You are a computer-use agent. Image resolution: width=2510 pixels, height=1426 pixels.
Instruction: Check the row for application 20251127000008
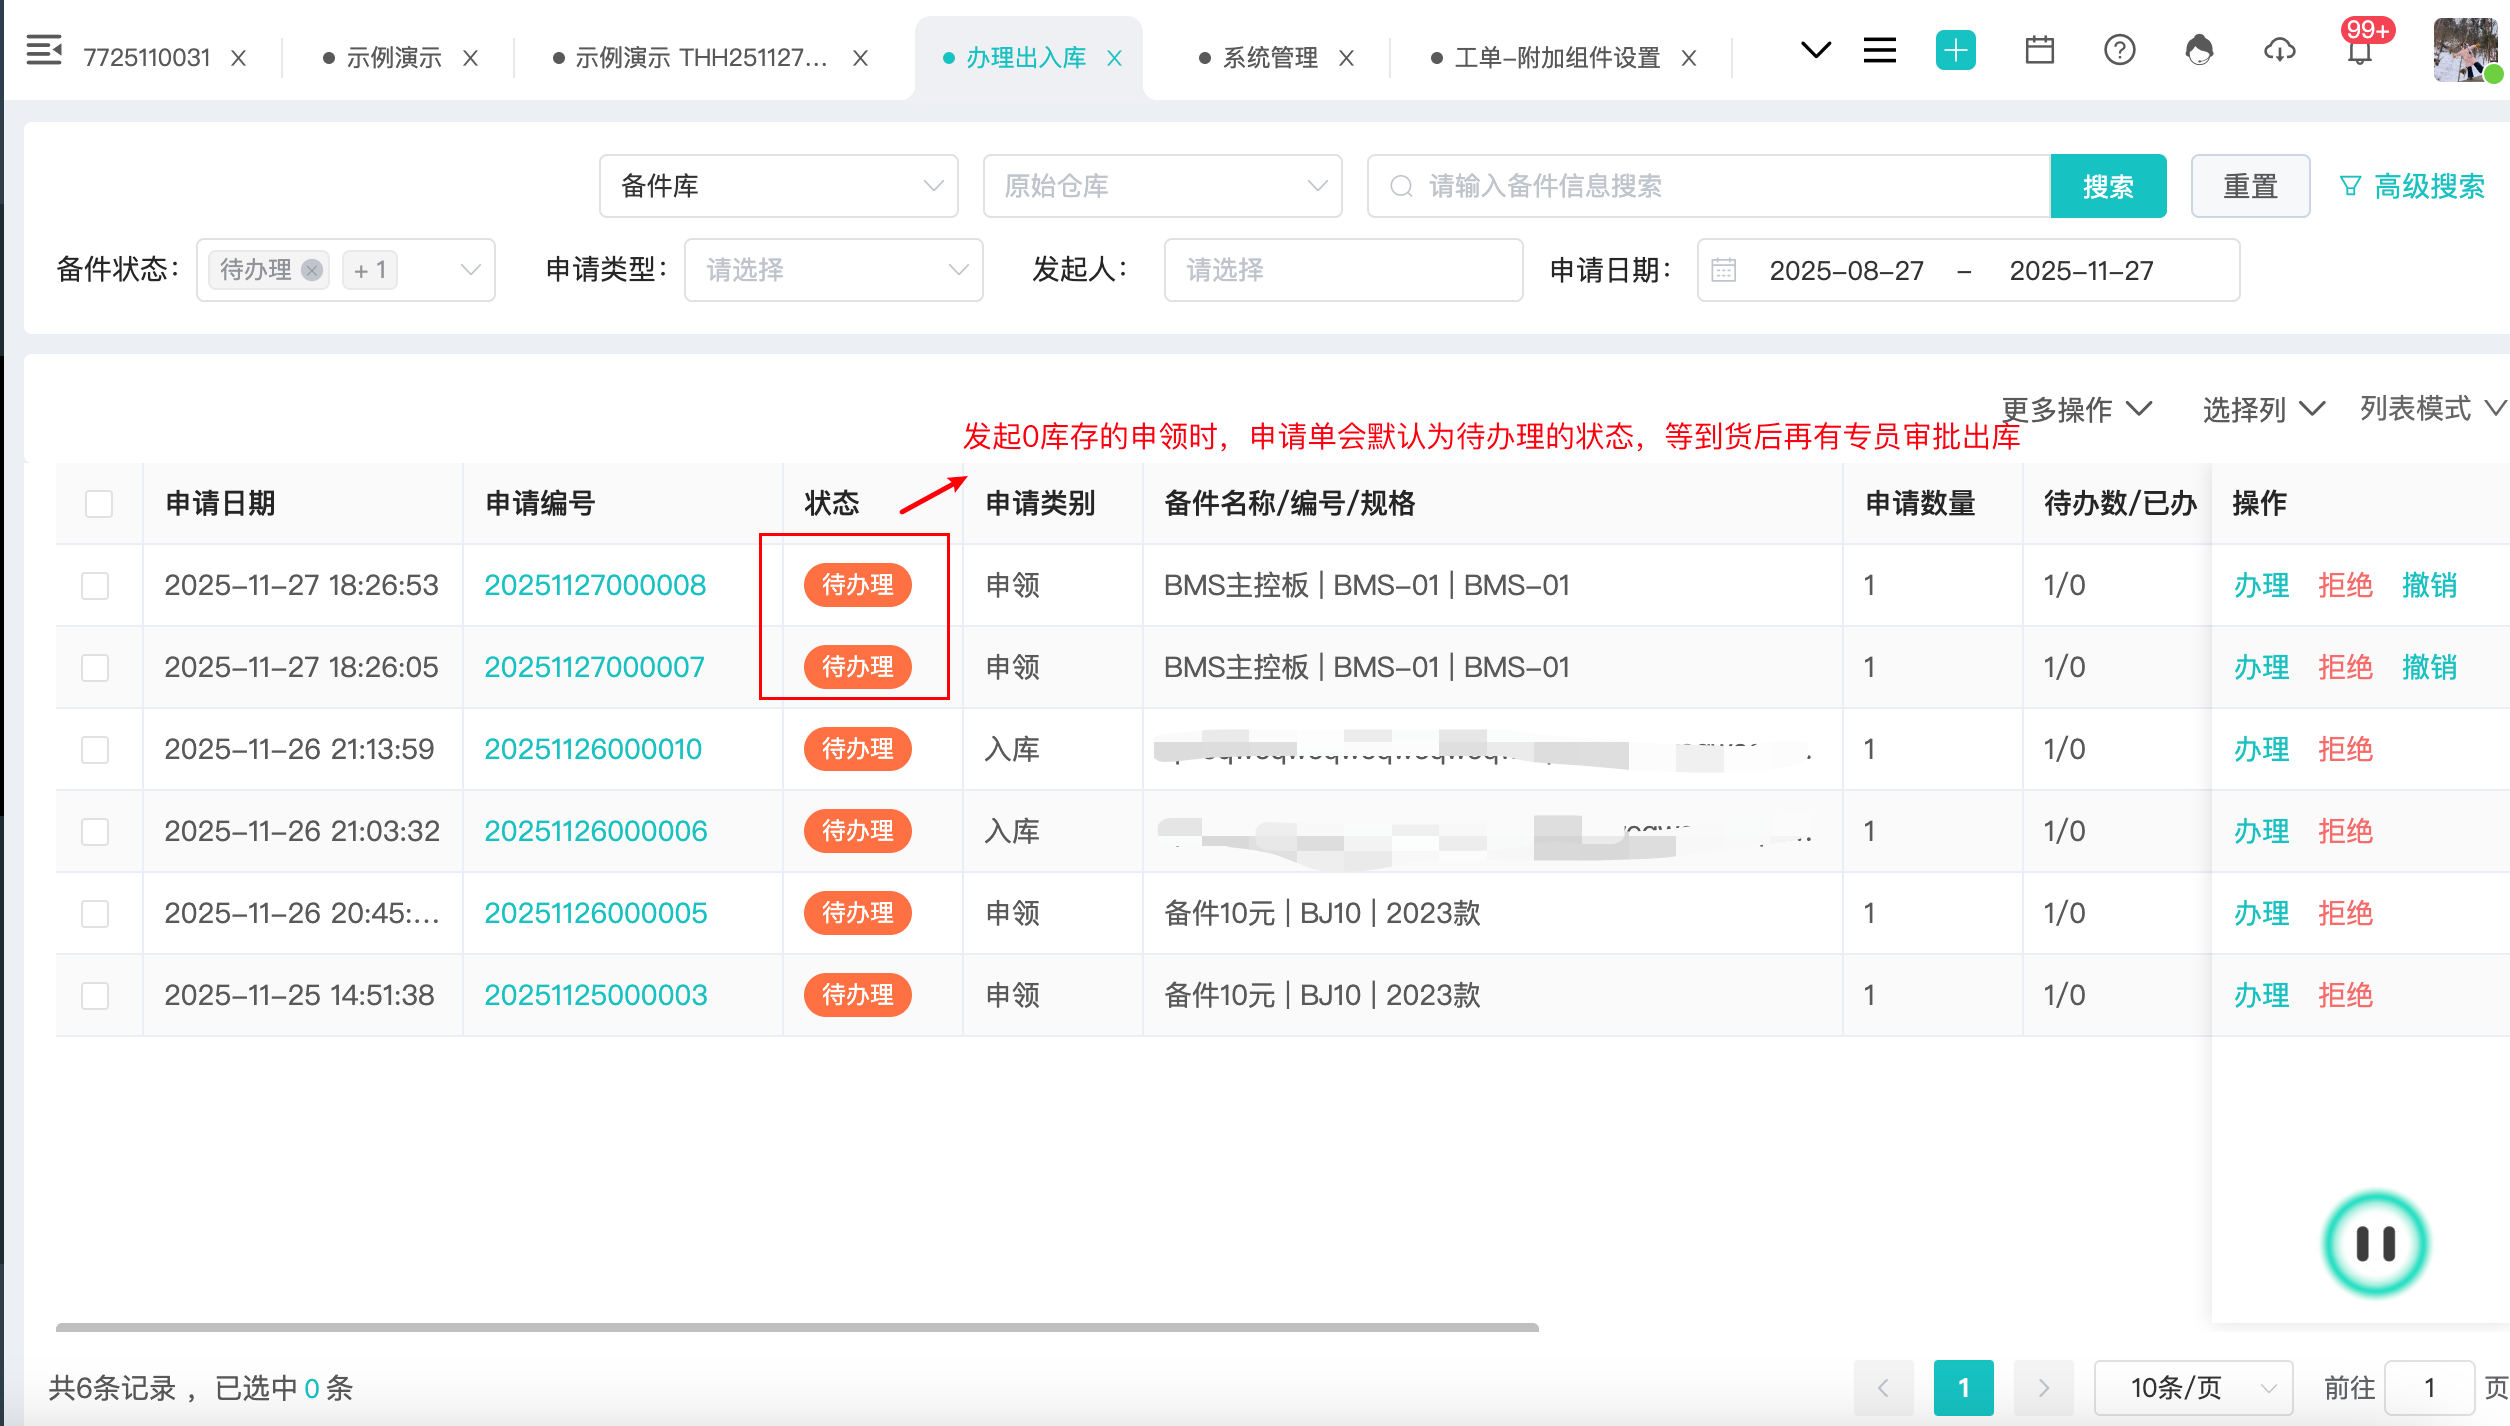(x=95, y=586)
